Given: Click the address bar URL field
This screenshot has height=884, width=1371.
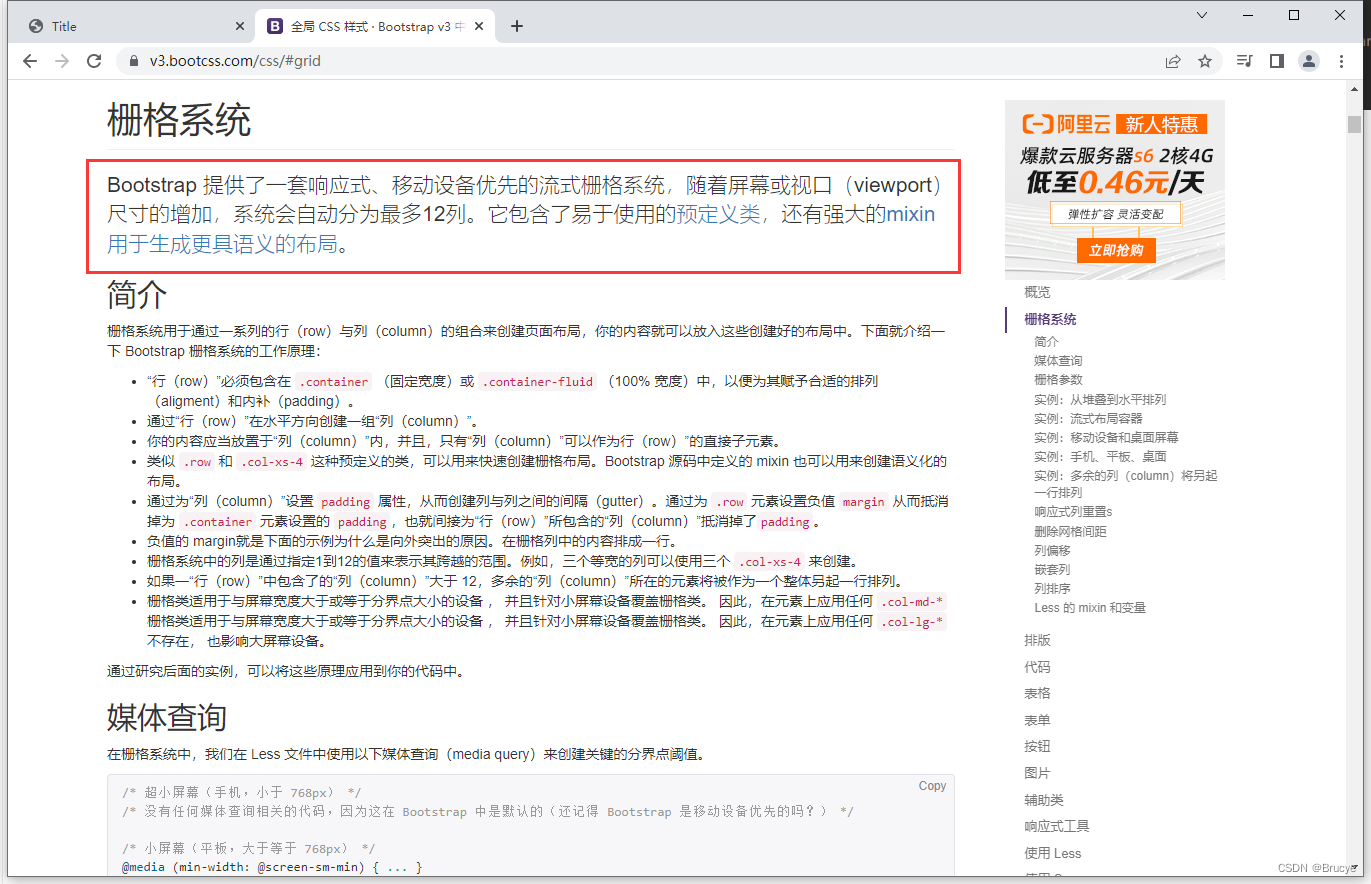Looking at the screenshot, I should tap(640, 61).
